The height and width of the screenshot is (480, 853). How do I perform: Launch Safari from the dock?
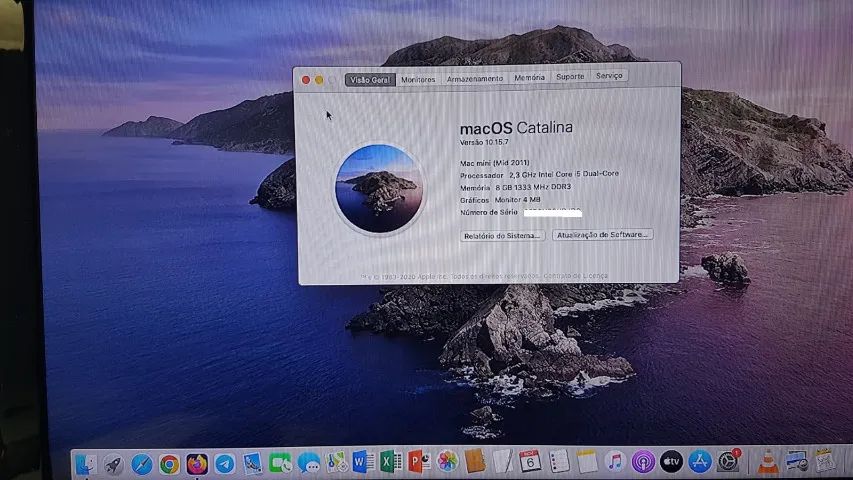pyautogui.click(x=141, y=464)
